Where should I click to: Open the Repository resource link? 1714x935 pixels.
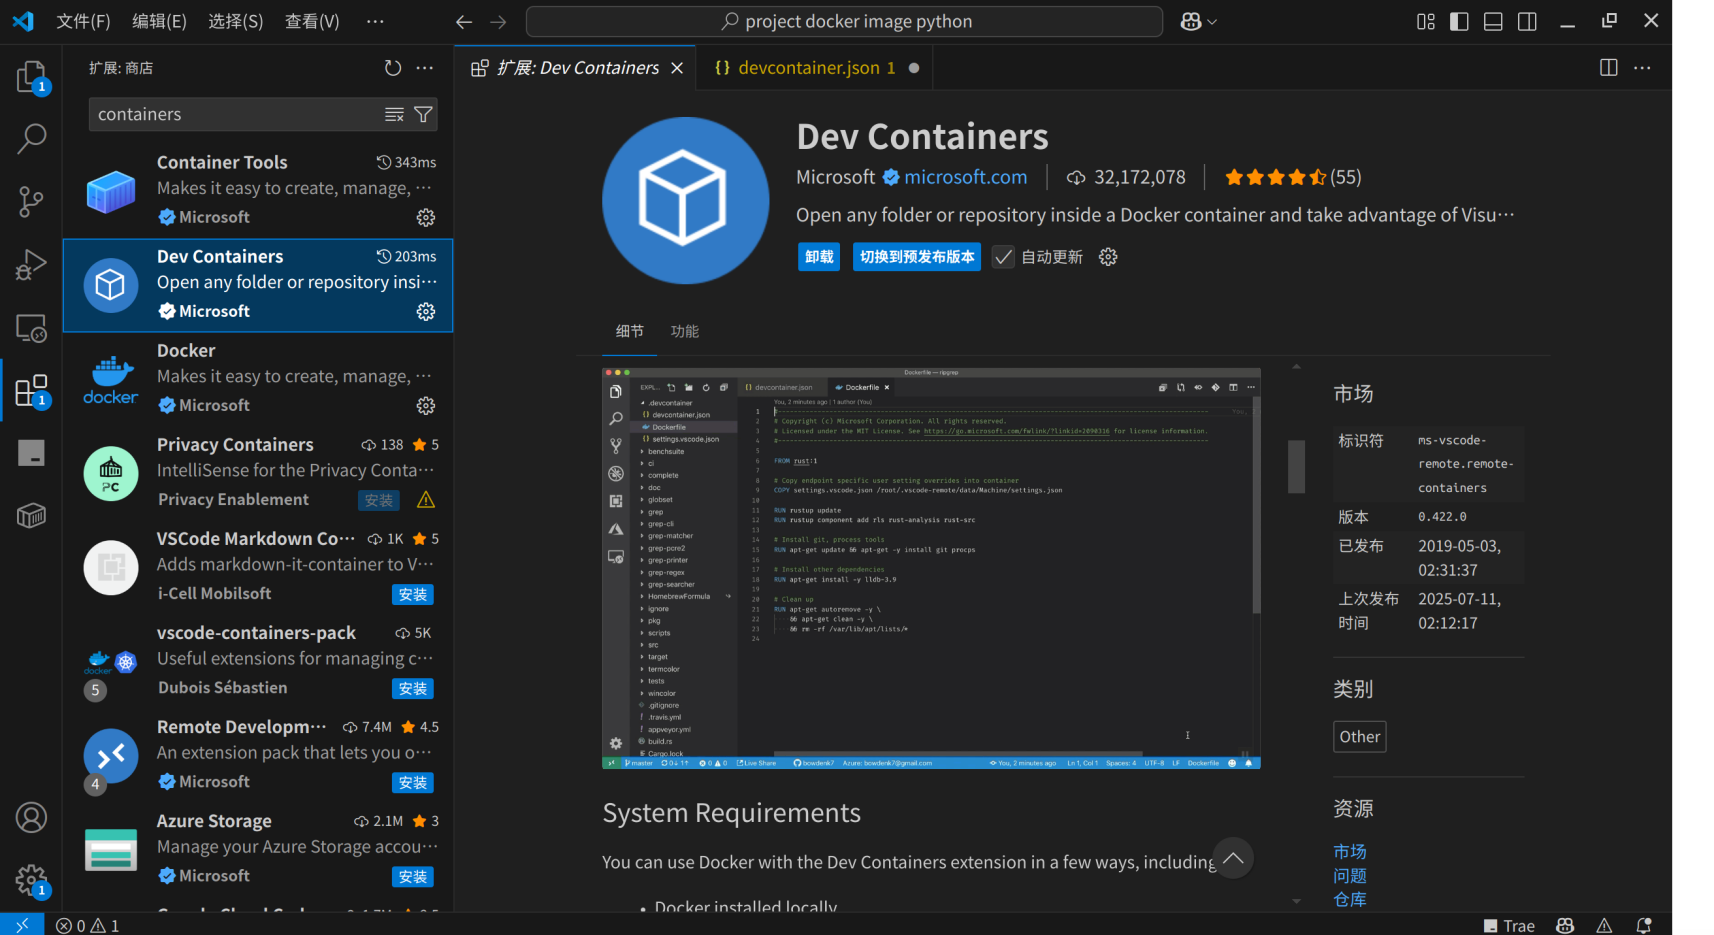point(1350,900)
